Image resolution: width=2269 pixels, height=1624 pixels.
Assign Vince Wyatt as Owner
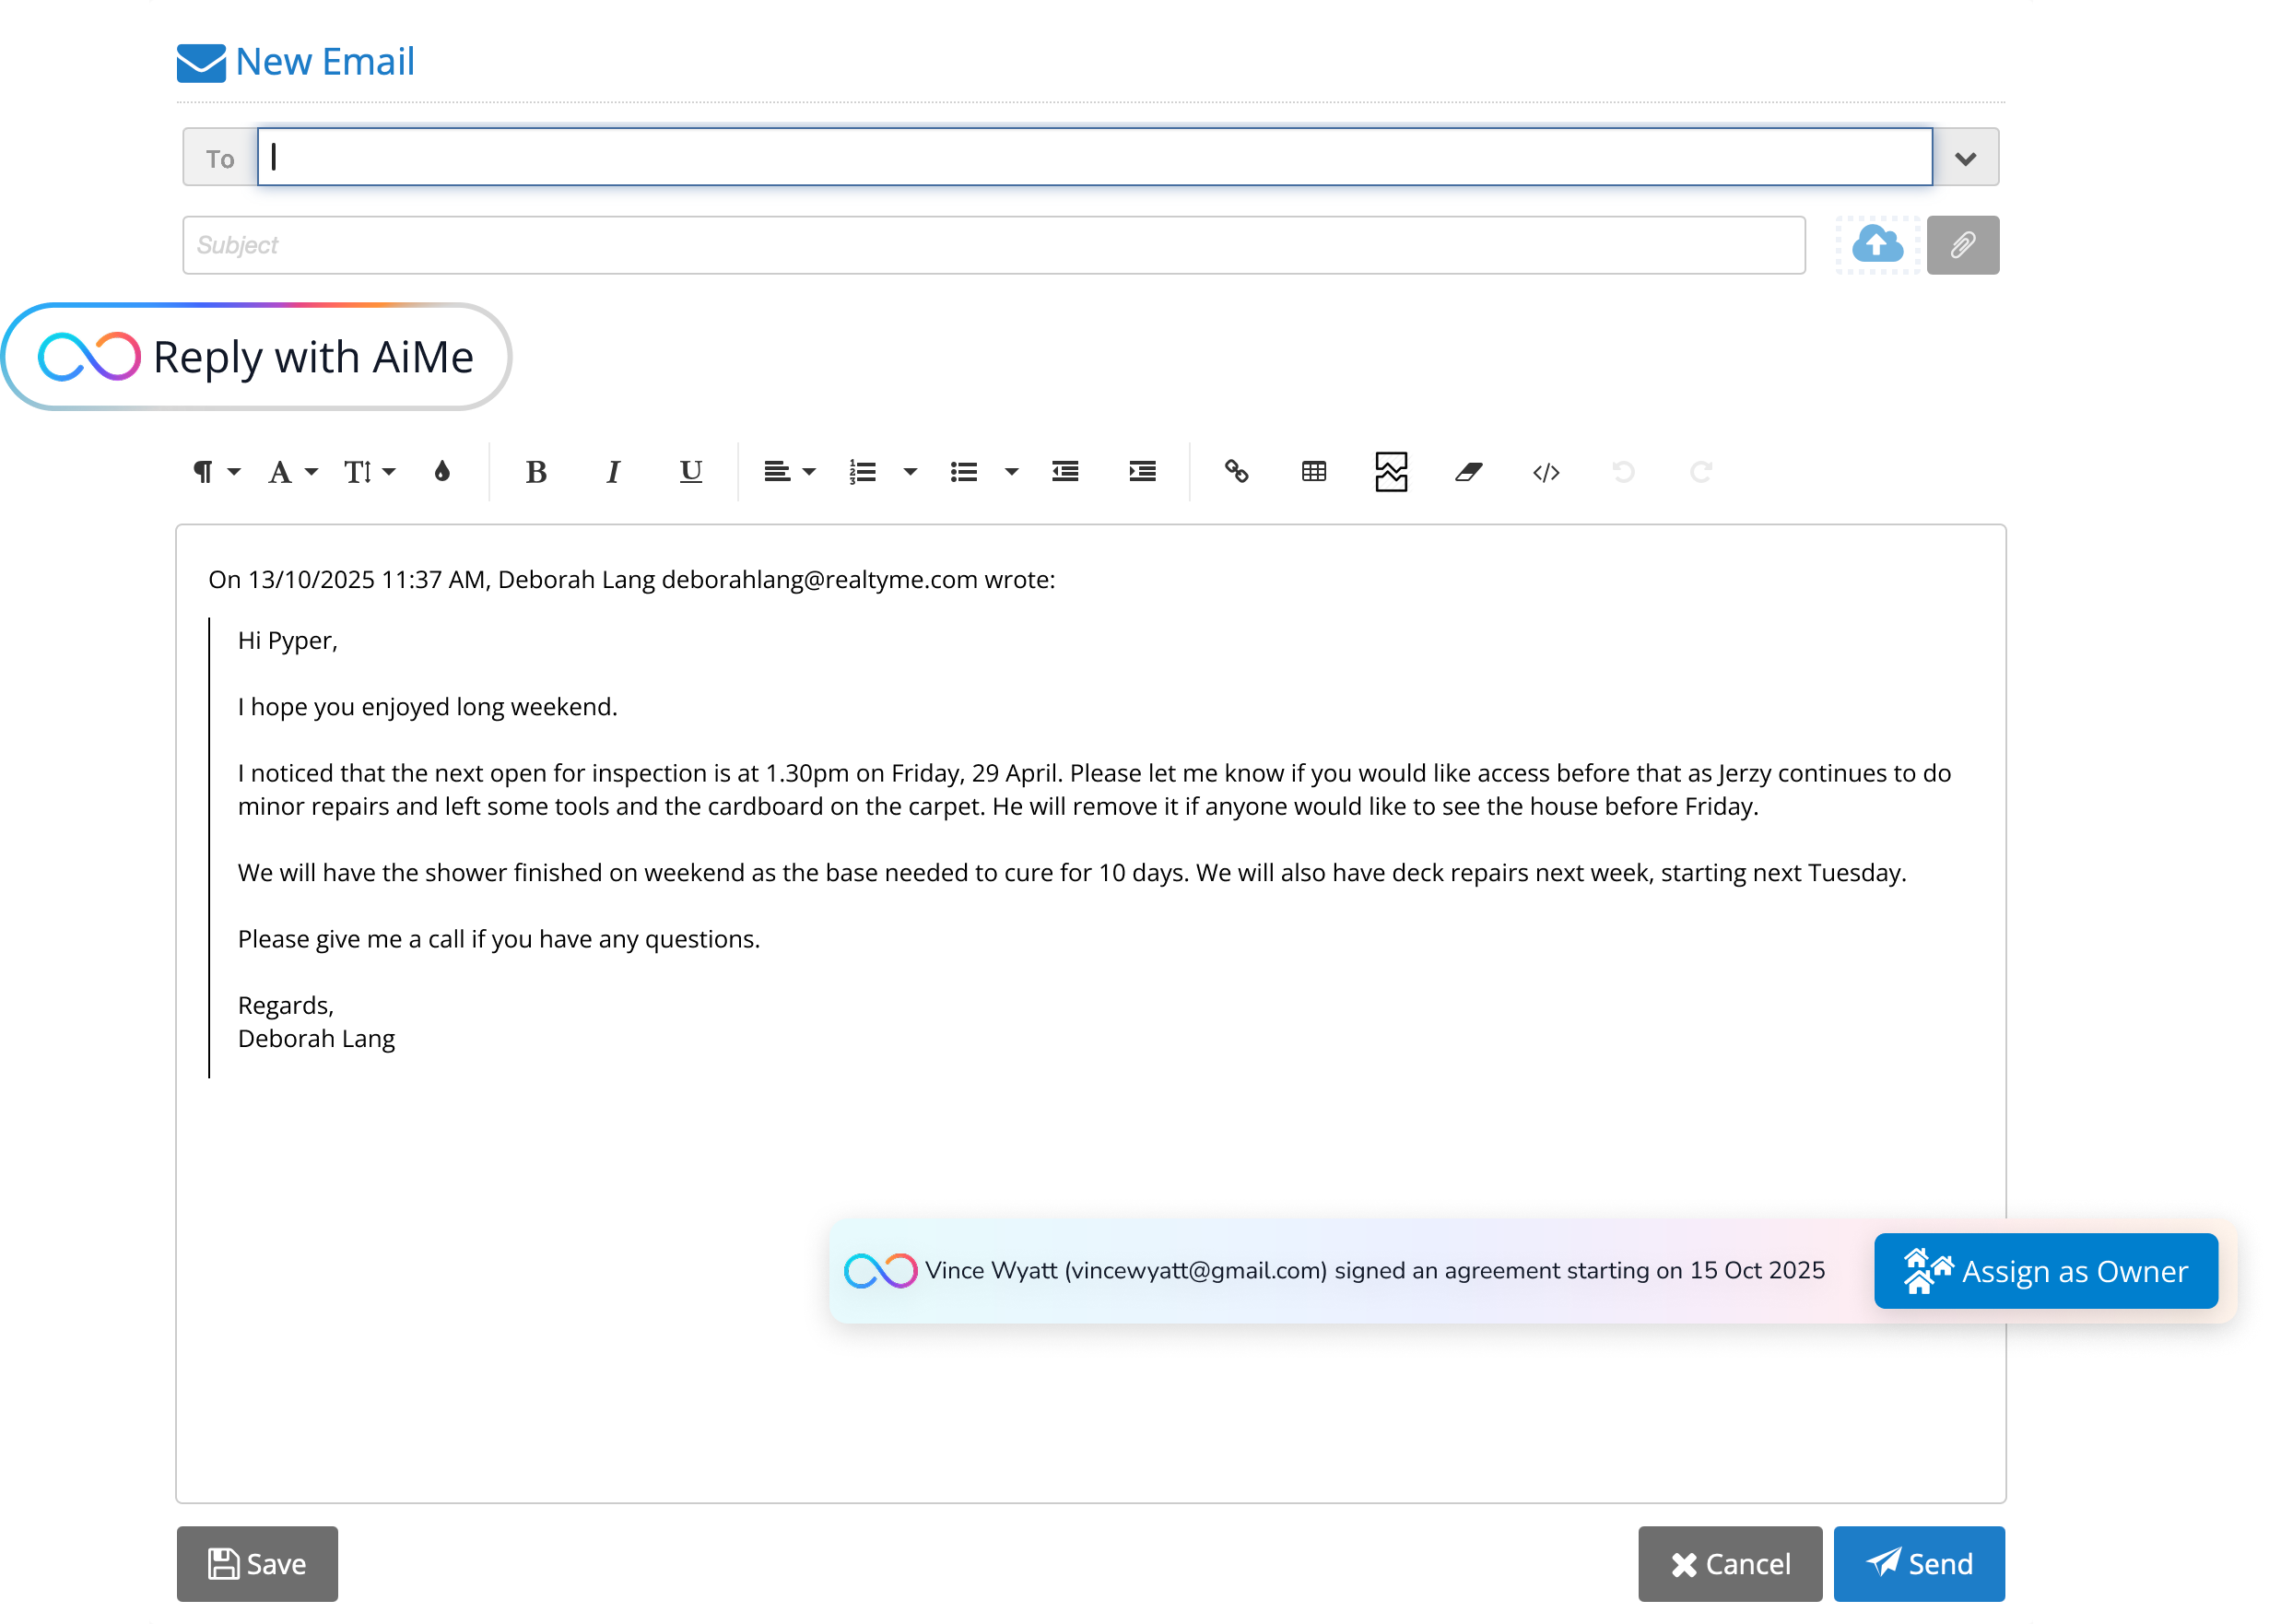2045,1271
